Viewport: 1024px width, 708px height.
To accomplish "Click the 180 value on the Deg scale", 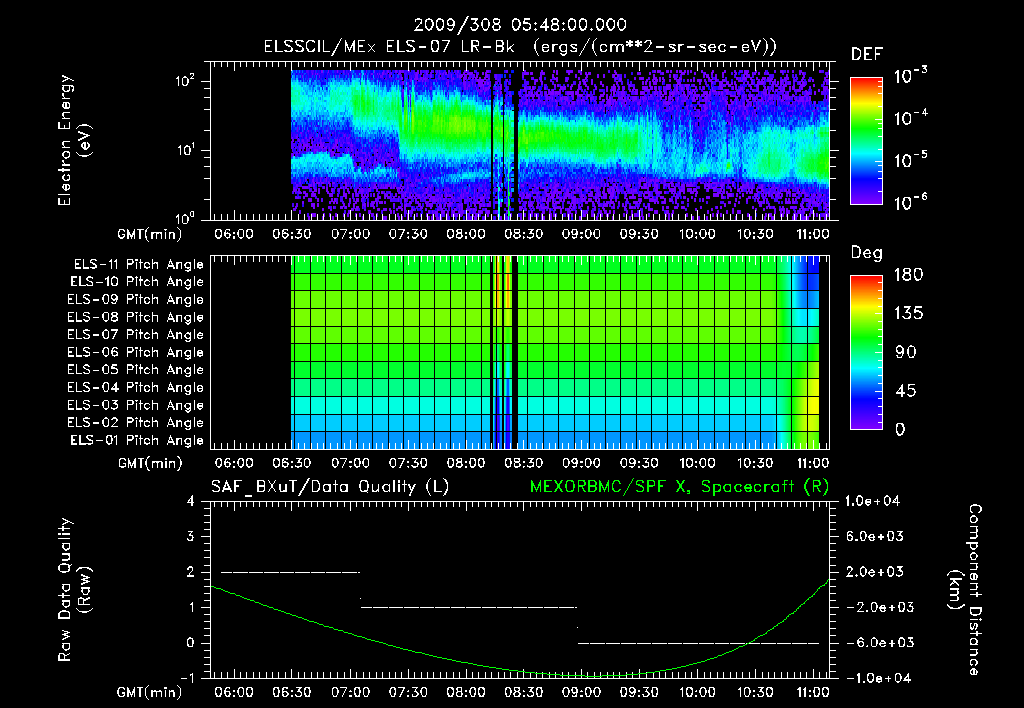I will point(908,275).
